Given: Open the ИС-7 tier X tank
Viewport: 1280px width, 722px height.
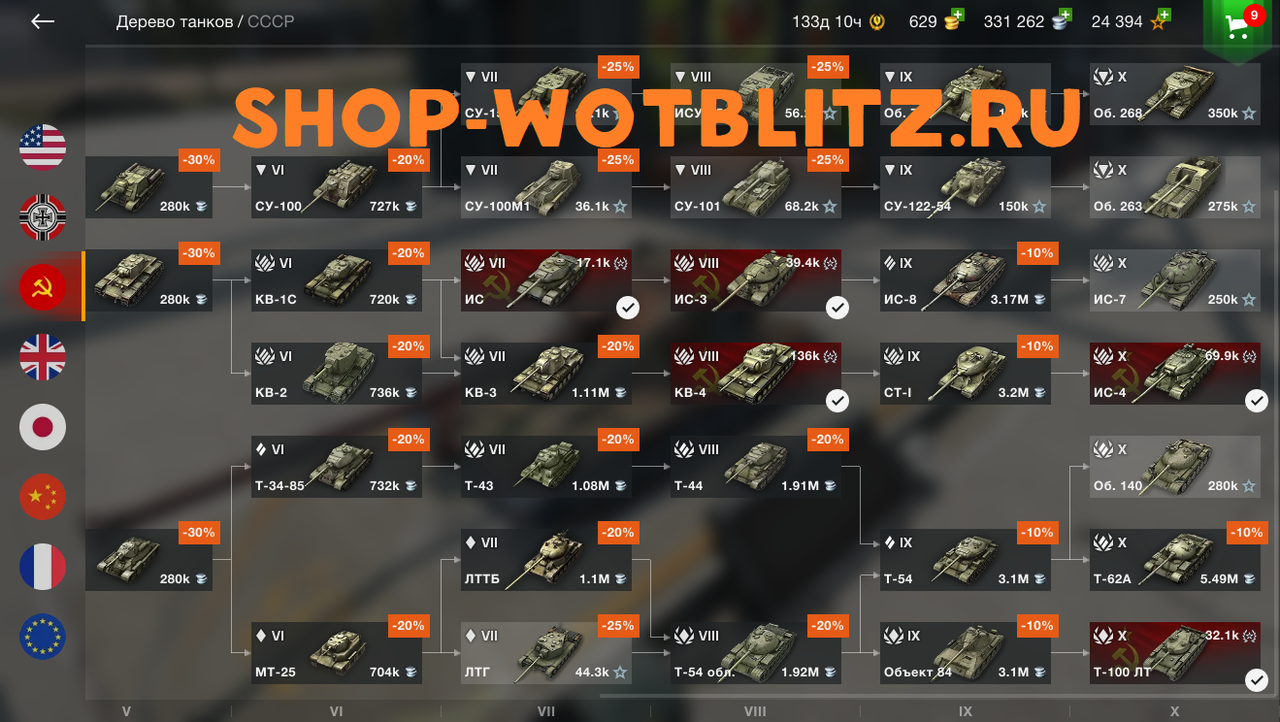Looking at the screenshot, I should coord(1176,281).
